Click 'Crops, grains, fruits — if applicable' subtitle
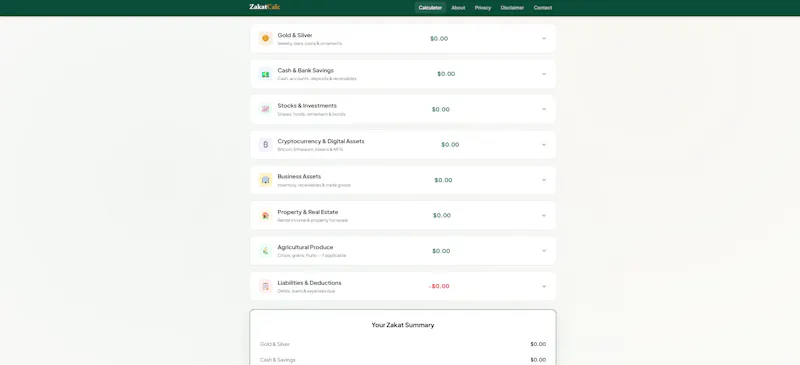This screenshot has height=365, width=800. pos(312,256)
